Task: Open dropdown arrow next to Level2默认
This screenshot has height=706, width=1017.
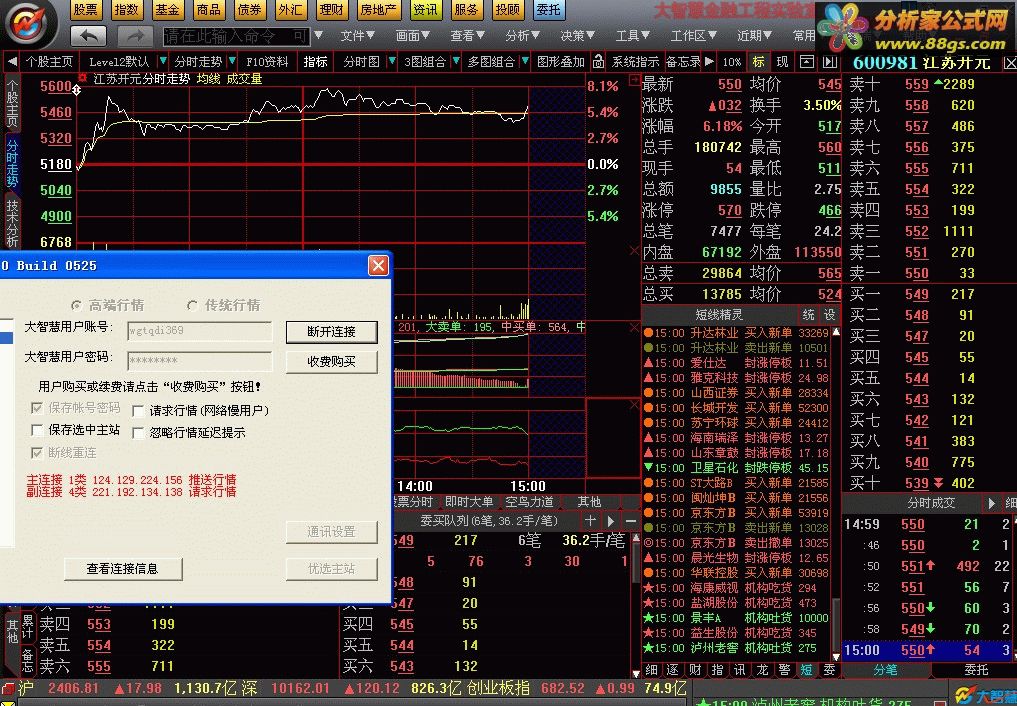Action: [161, 62]
